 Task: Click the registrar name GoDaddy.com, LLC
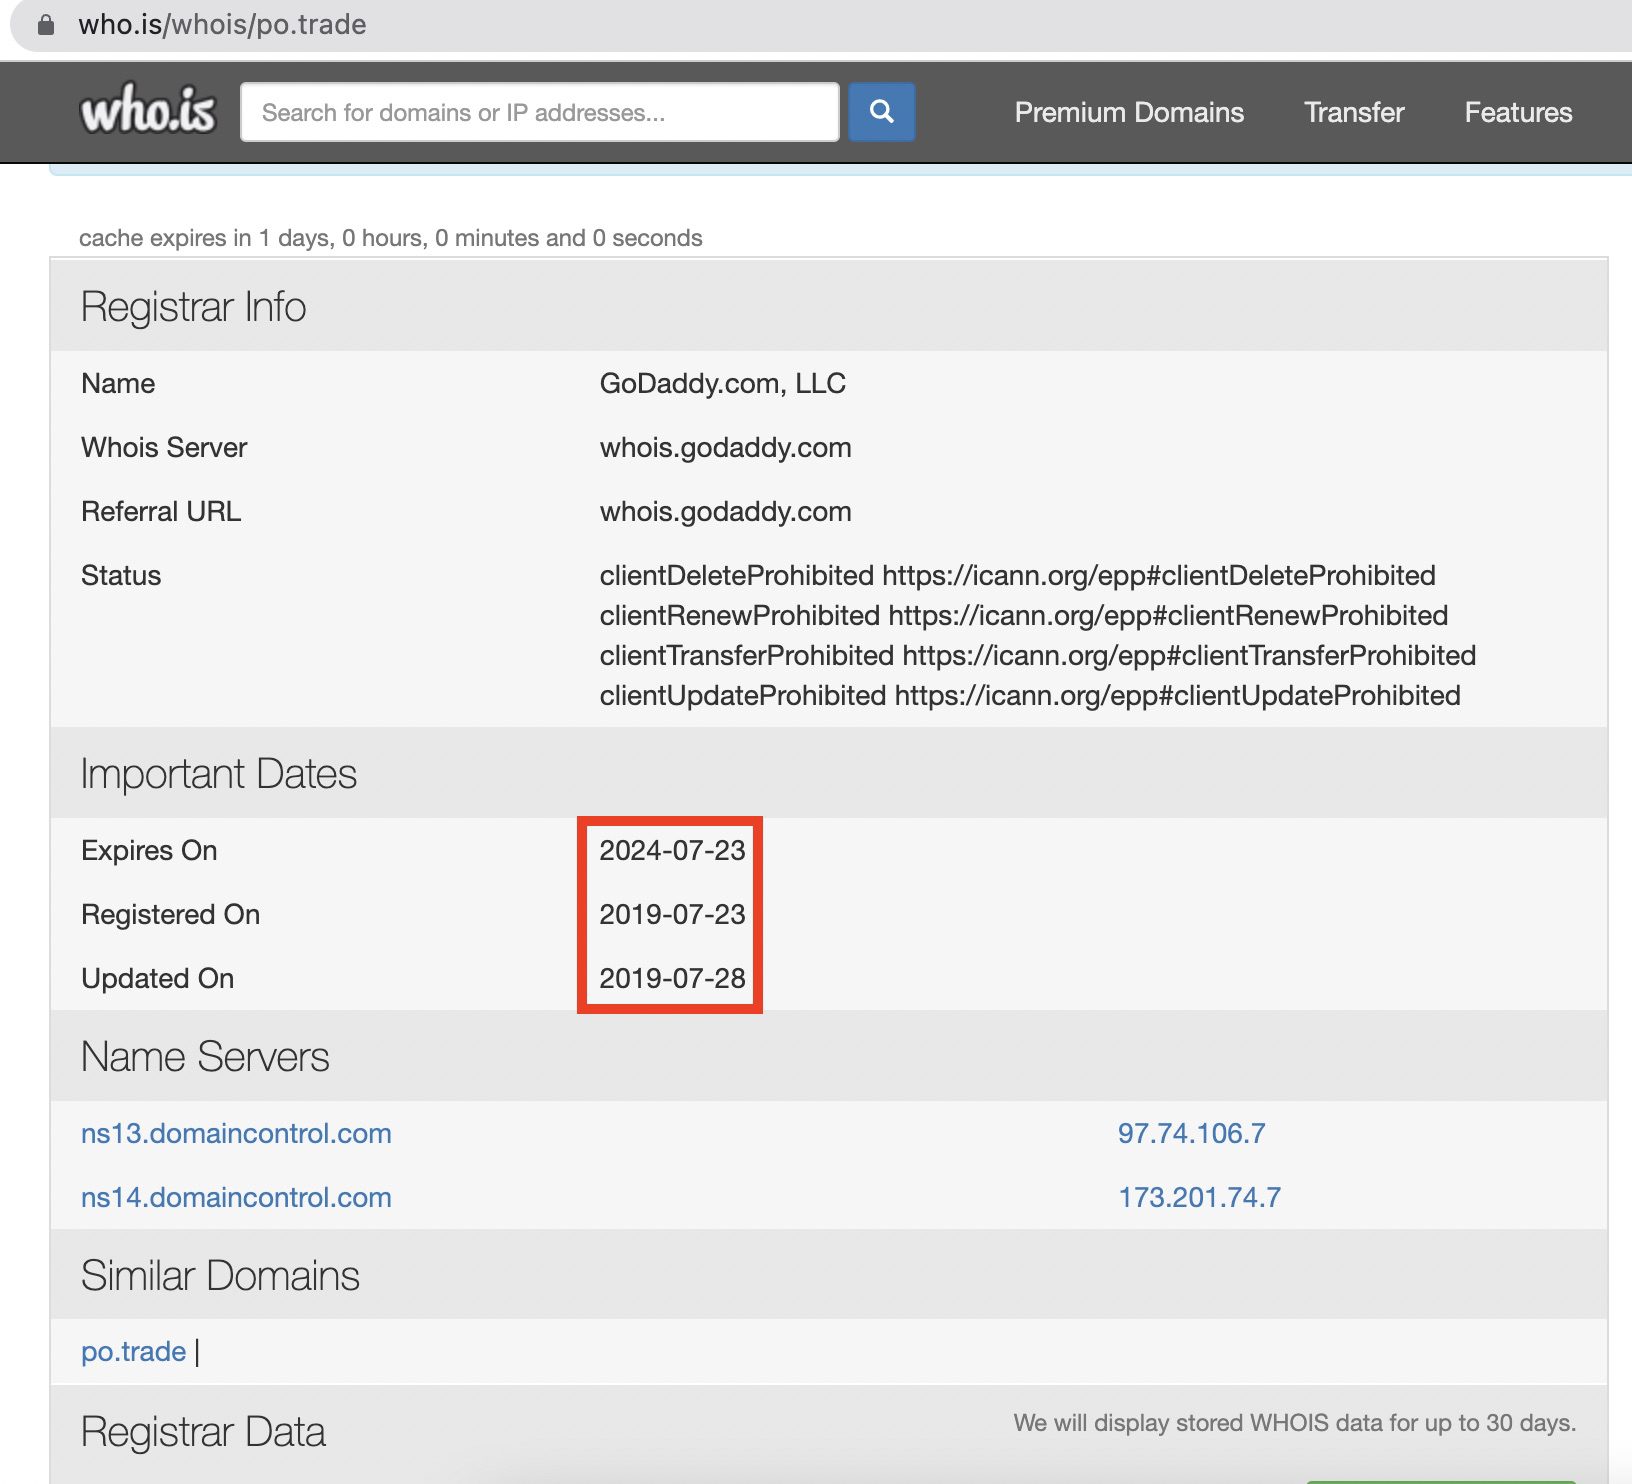[722, 383]
